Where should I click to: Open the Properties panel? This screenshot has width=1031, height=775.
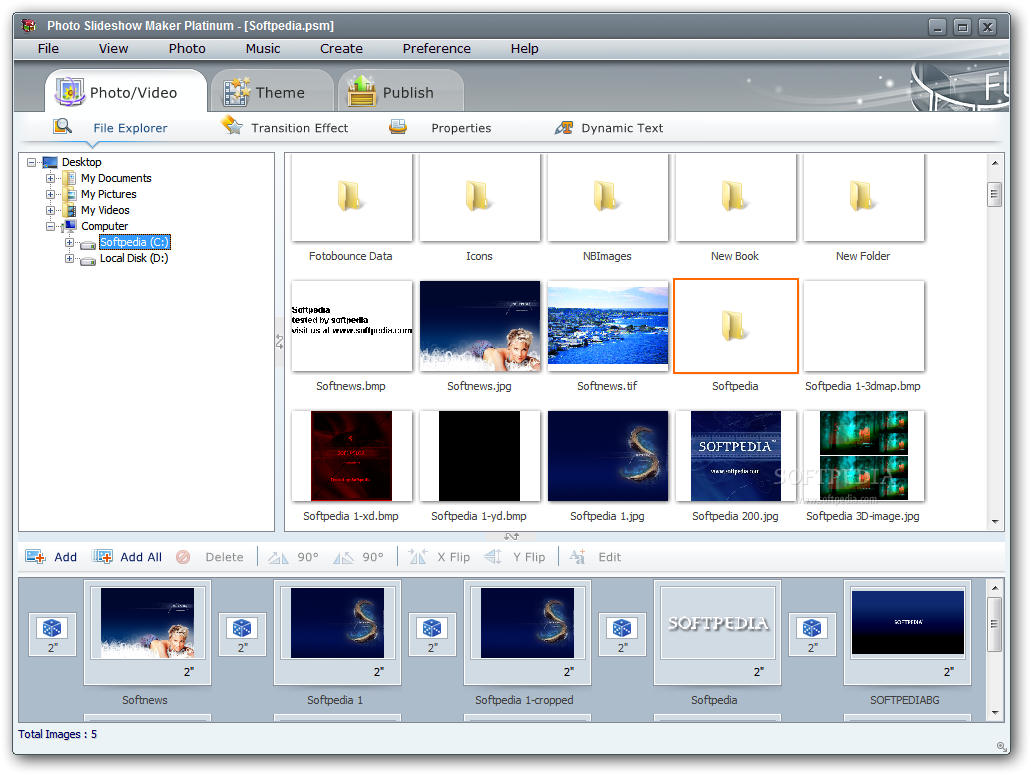[441, 128]
